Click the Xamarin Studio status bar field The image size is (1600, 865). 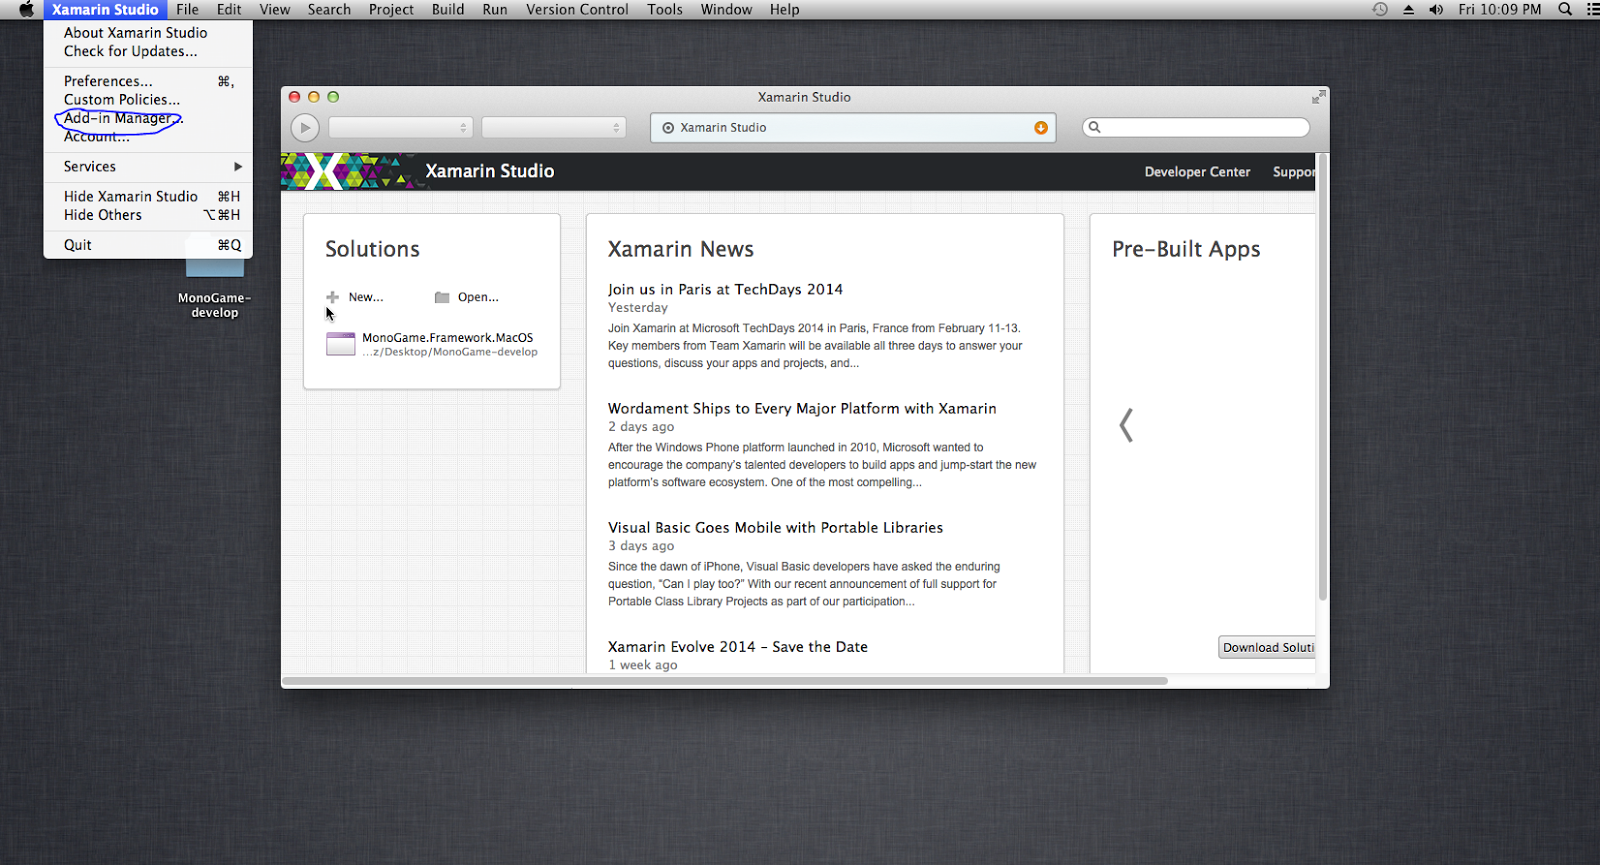853,128
